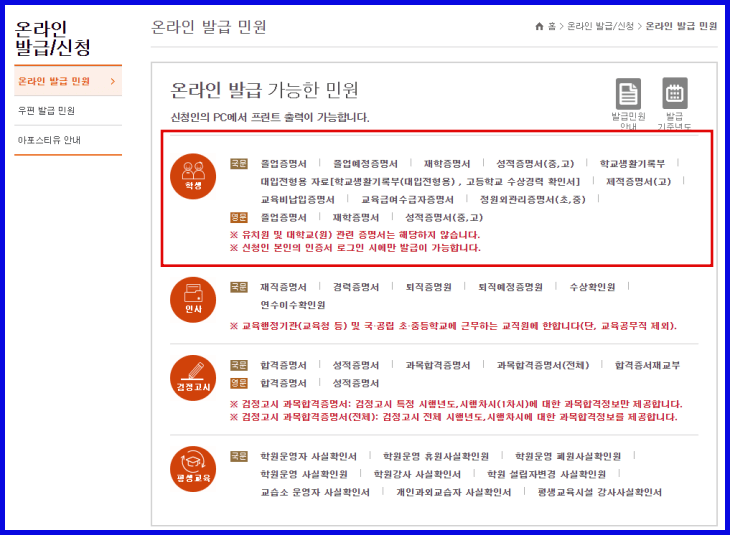Open 졸업증명서 in 학생 국문 row

coord(284,163)
